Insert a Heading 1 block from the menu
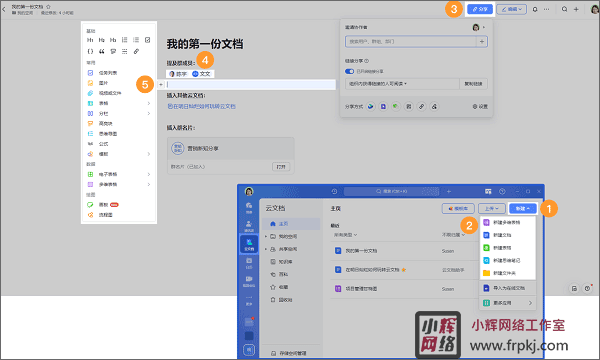The width and height of the screenshot is (600, 360). click(90, 40)
